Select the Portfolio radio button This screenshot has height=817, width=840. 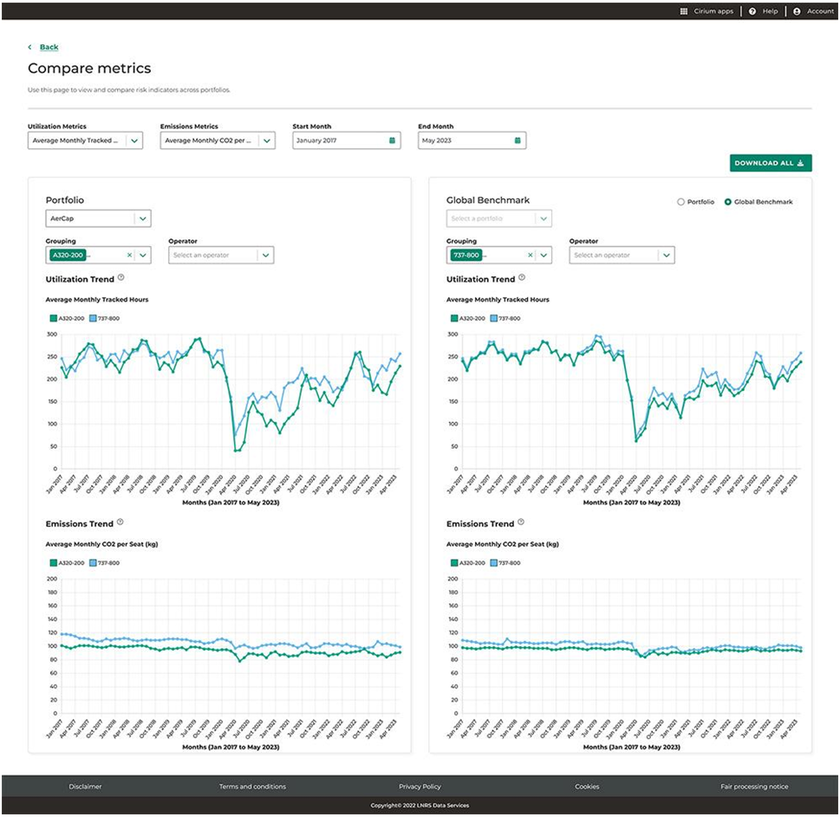pos(682,202)
